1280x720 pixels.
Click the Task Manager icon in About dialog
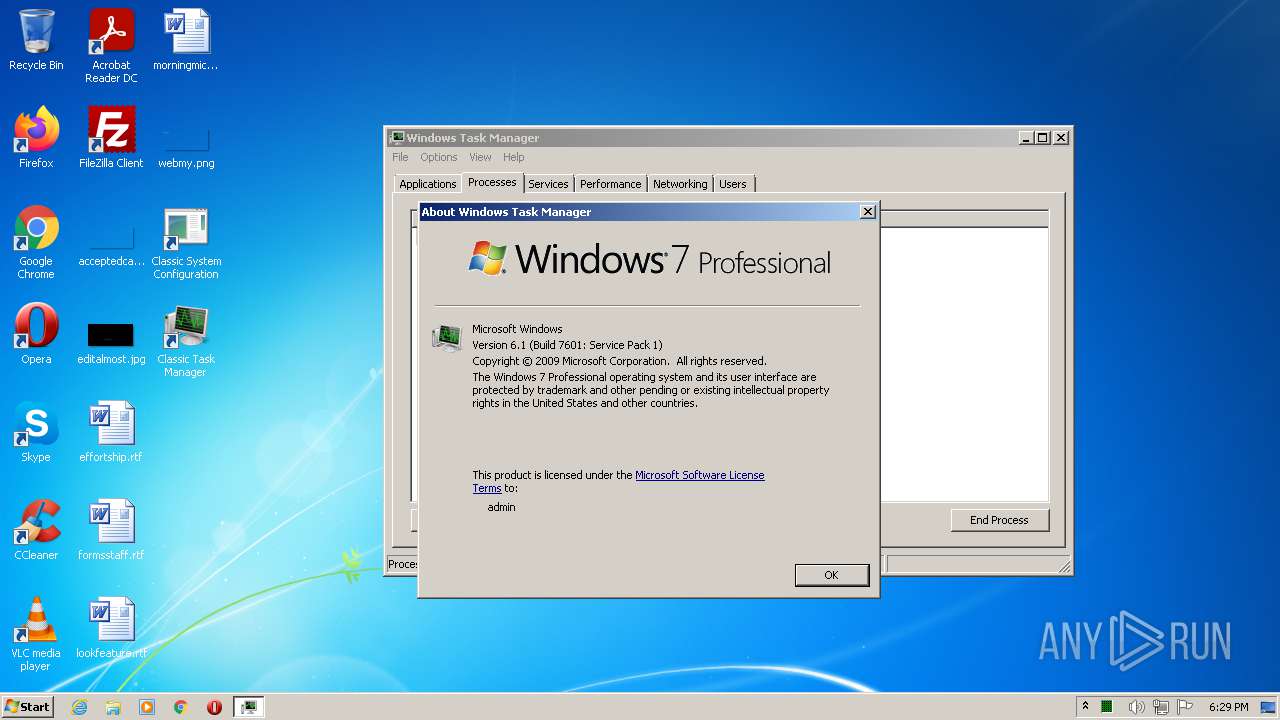446,337
